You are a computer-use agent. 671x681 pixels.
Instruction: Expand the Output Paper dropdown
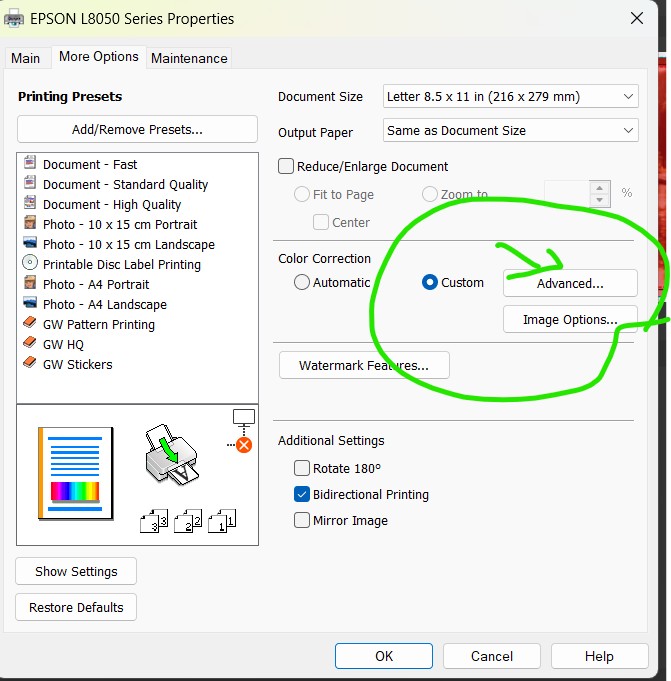tap(510, 130)
